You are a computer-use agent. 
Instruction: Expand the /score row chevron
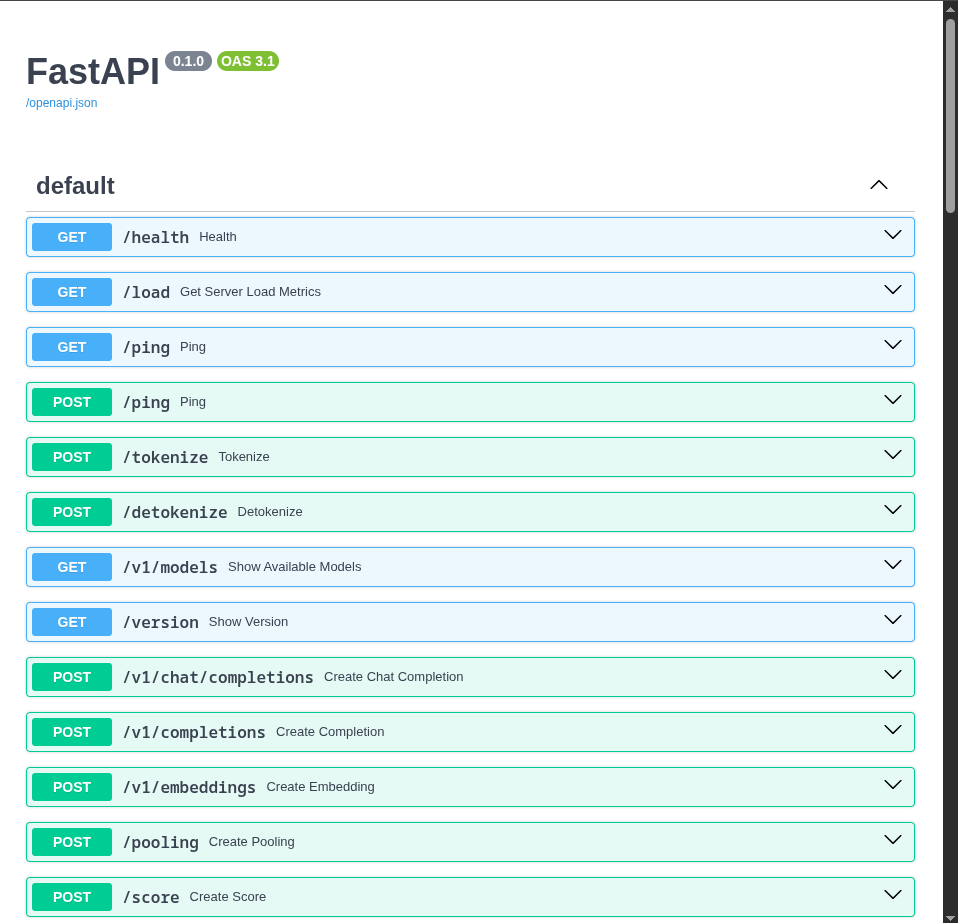pos(893,895)
